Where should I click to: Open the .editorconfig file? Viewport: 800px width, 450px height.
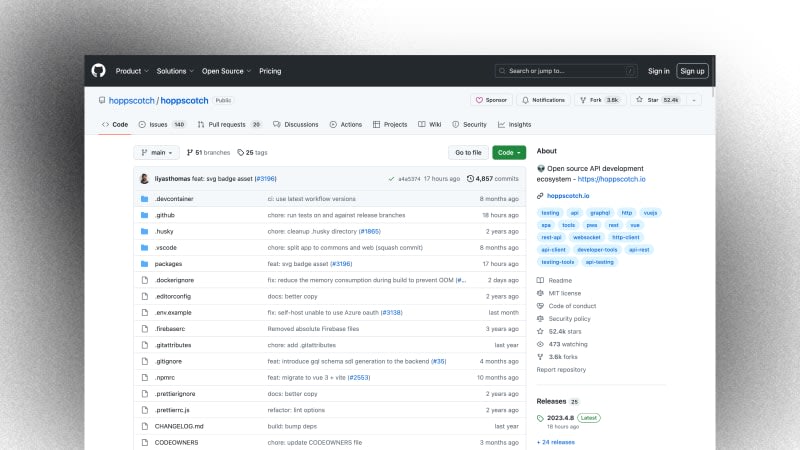coord(173,296)
